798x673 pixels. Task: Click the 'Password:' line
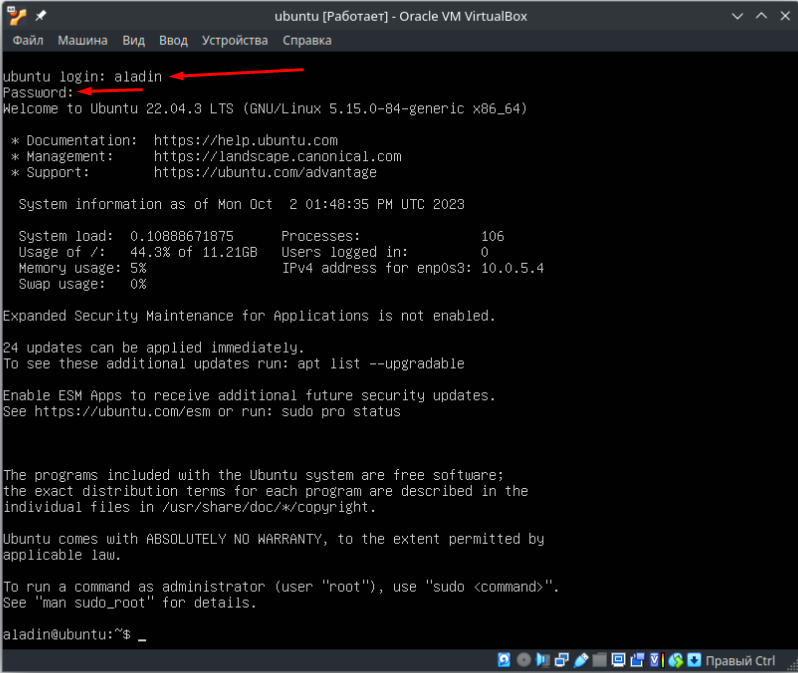[x=38, y=93]
